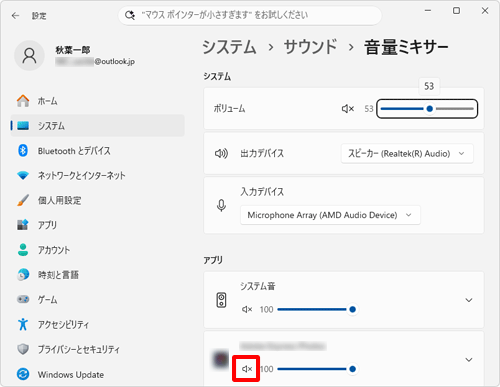Open the 出力デバイス speaker dropdown

point(407,153)
